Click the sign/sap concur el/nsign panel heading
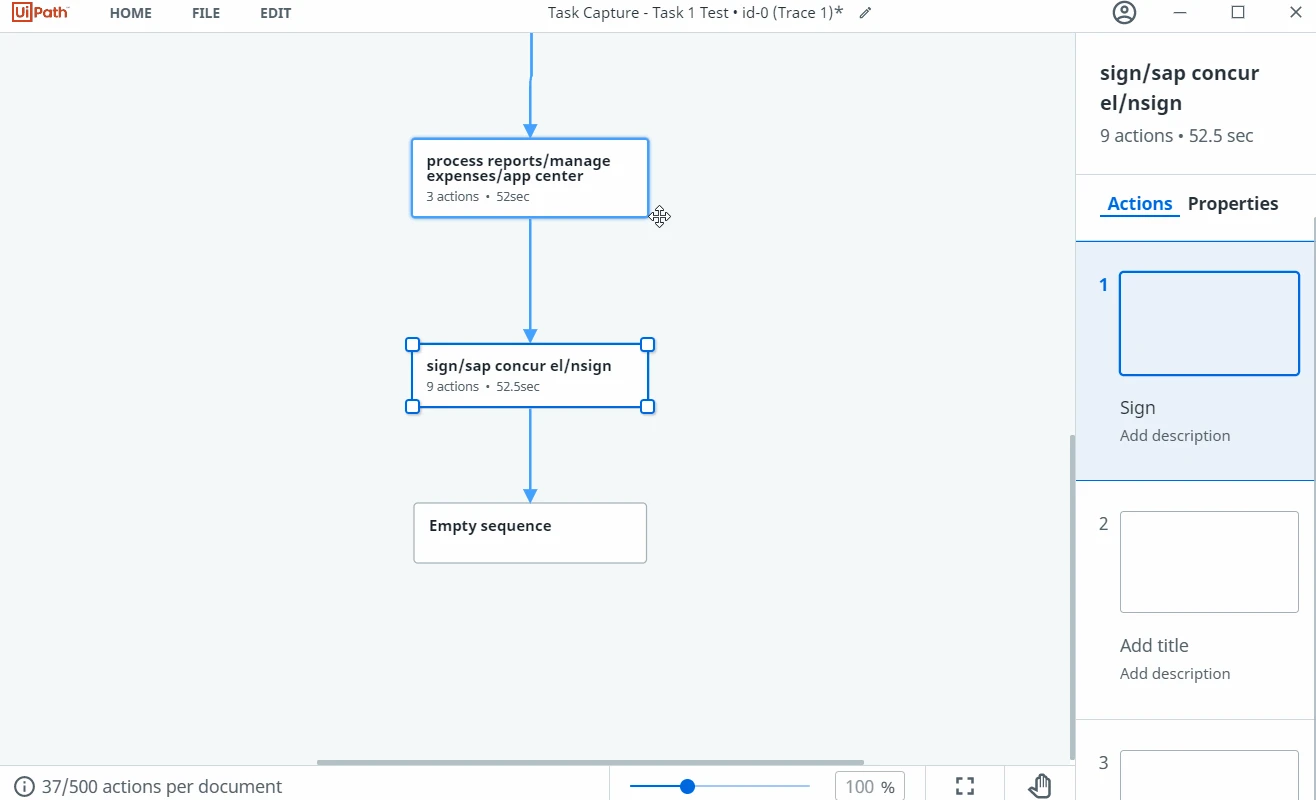Viewport: 1316px width, 800px height. tap(1179, 88)
